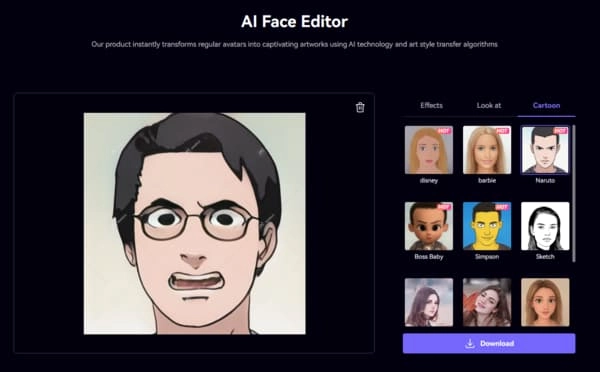Click the Sketch label text

545,256
